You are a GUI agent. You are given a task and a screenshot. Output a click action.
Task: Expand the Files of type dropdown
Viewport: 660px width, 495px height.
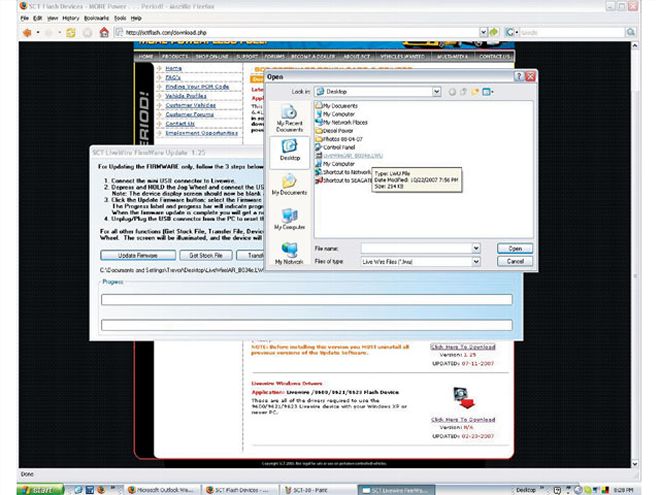[x=476, y=261]
